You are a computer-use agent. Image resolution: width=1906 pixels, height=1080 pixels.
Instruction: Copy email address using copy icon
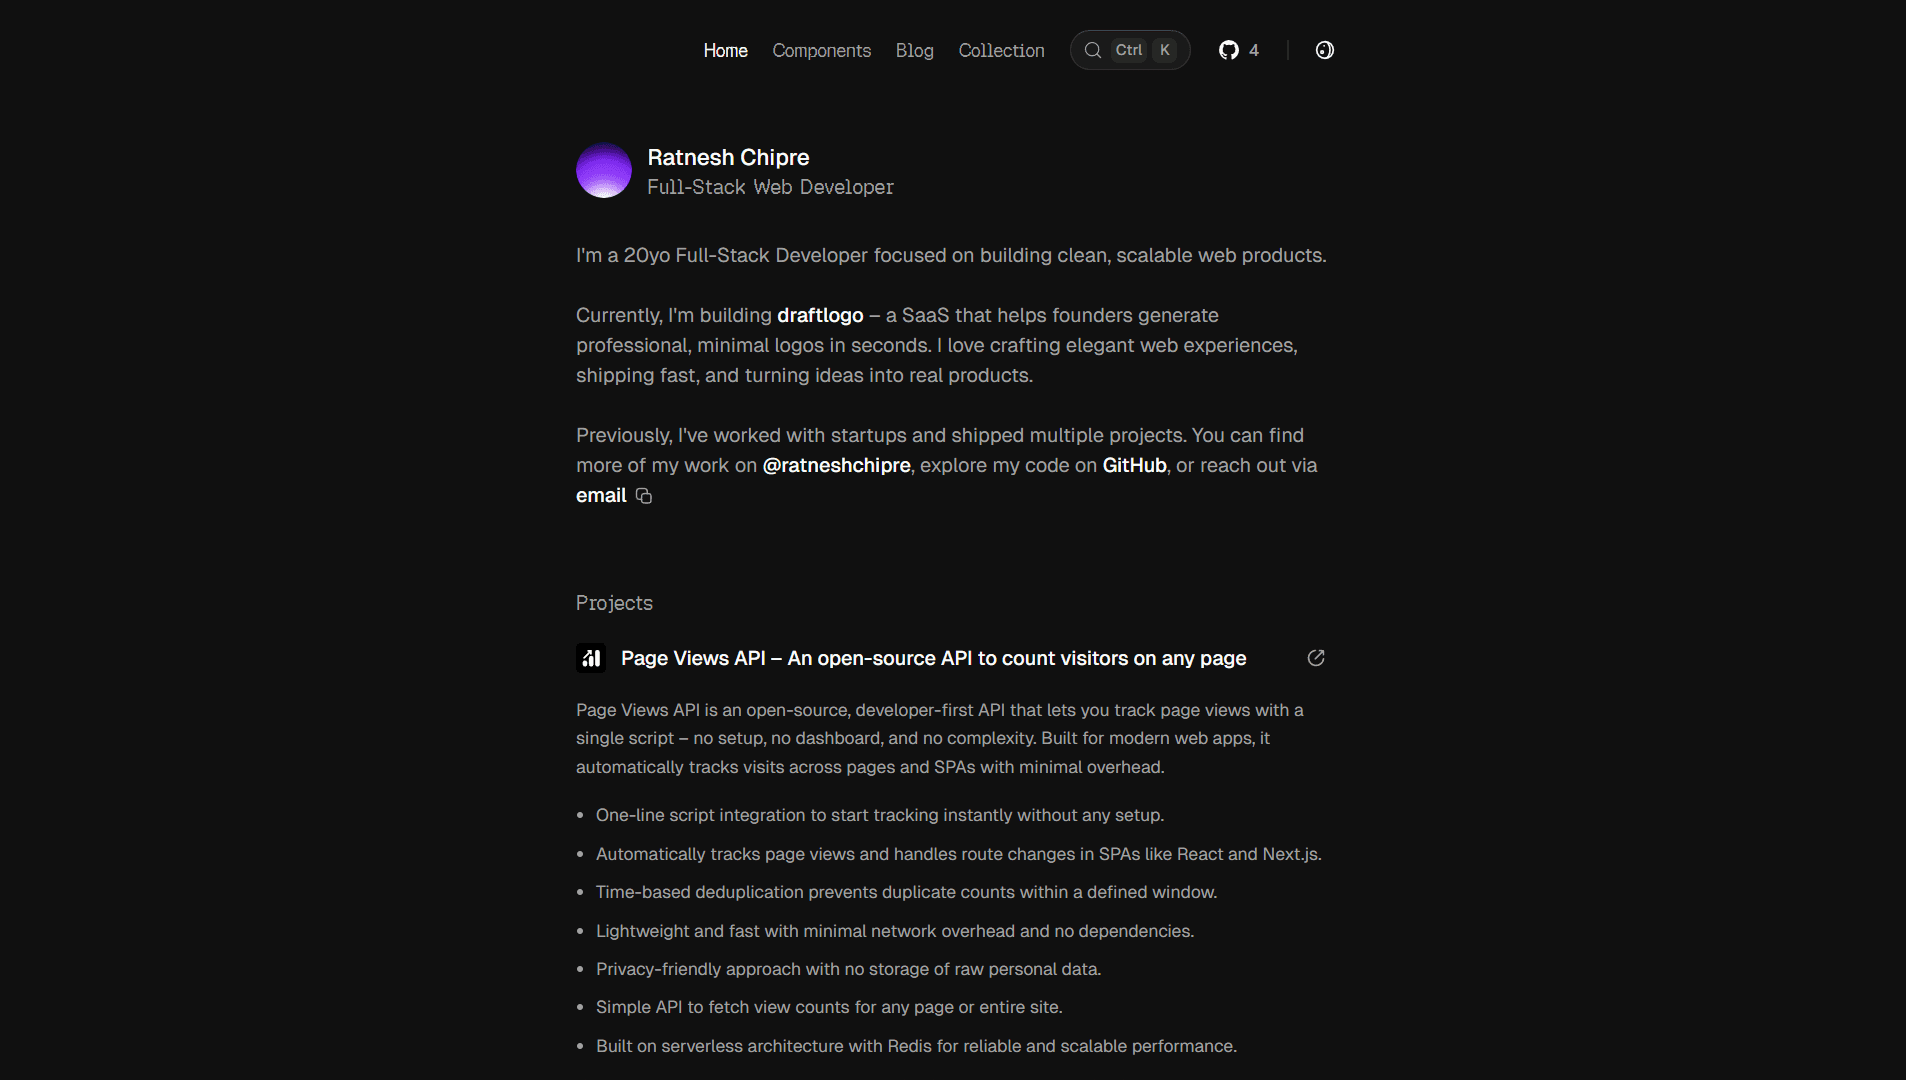[x=644, y=496]
